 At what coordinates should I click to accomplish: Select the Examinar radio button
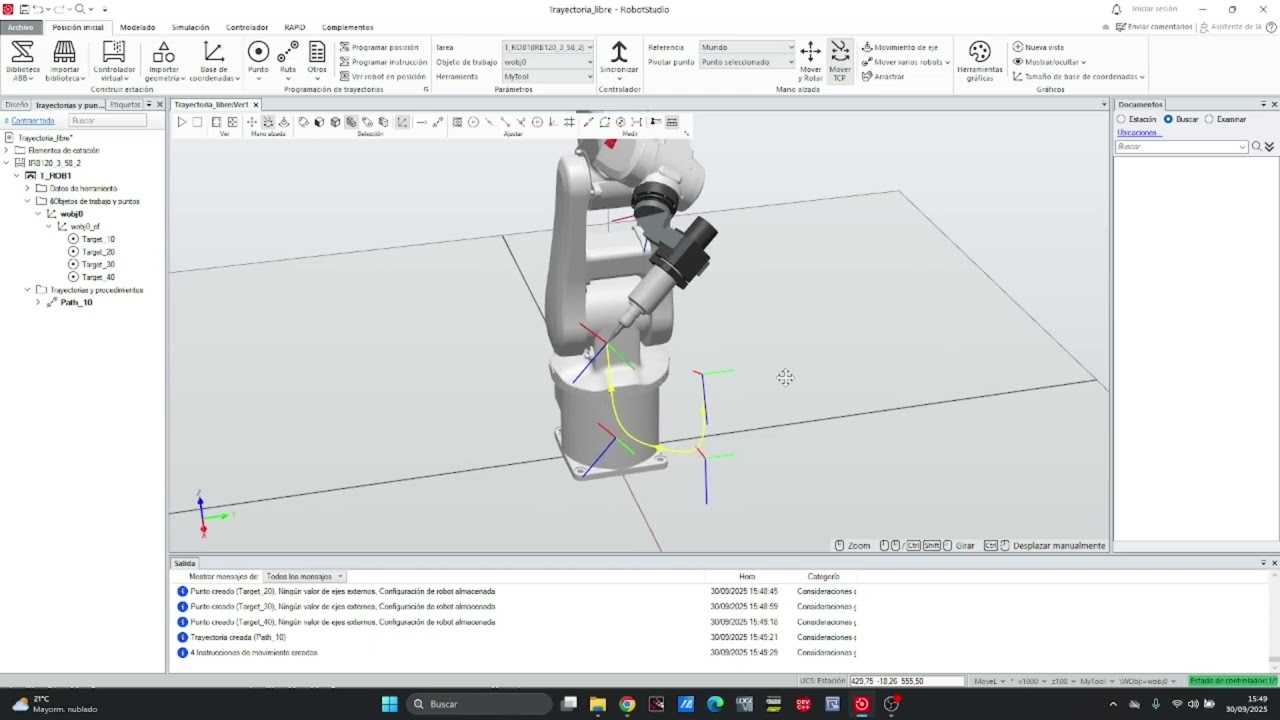tap(1209, 119)
